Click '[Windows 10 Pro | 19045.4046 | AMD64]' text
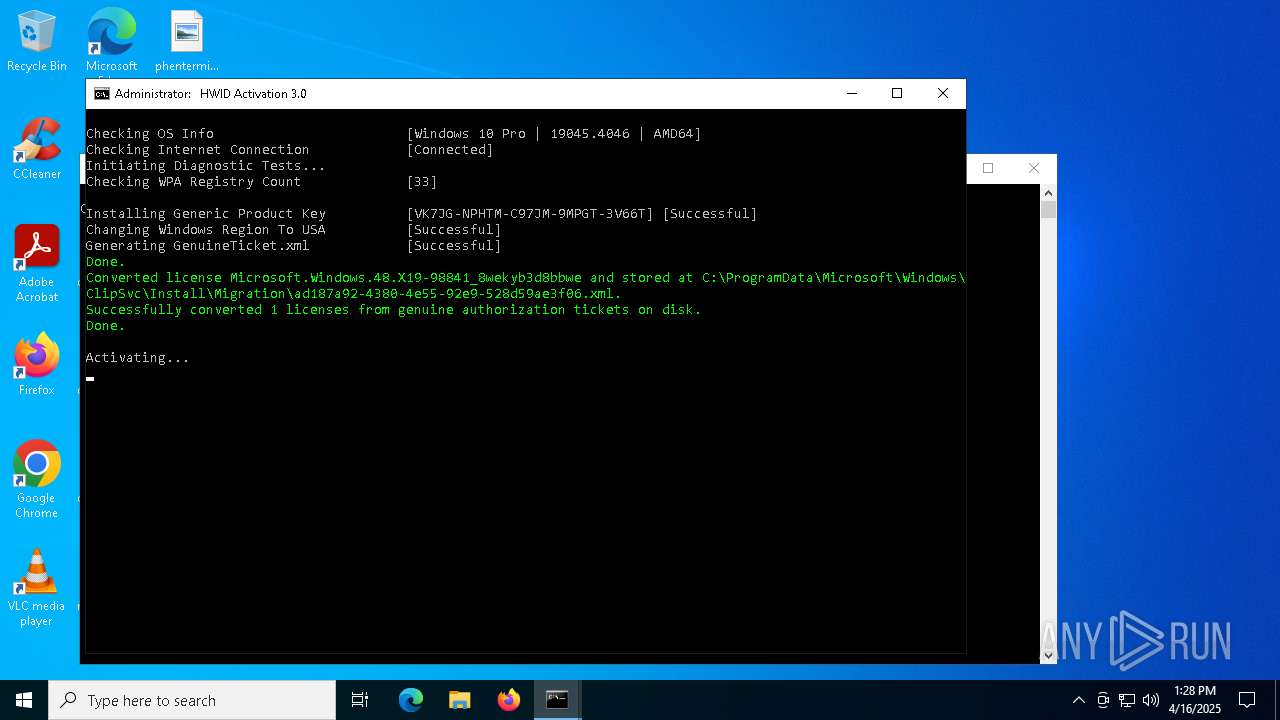 coord(554,134)
